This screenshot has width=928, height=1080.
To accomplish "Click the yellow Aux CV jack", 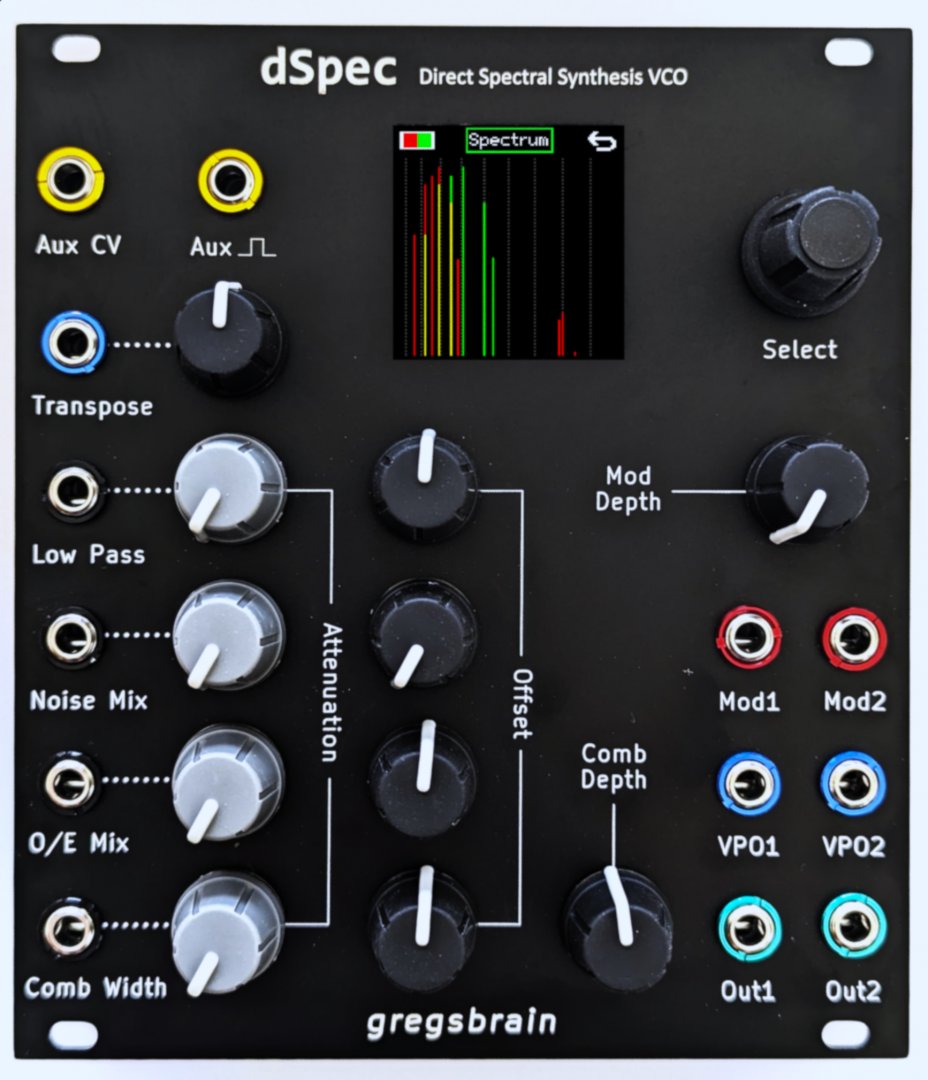I will pyautogui.click(x=68, y=180).
